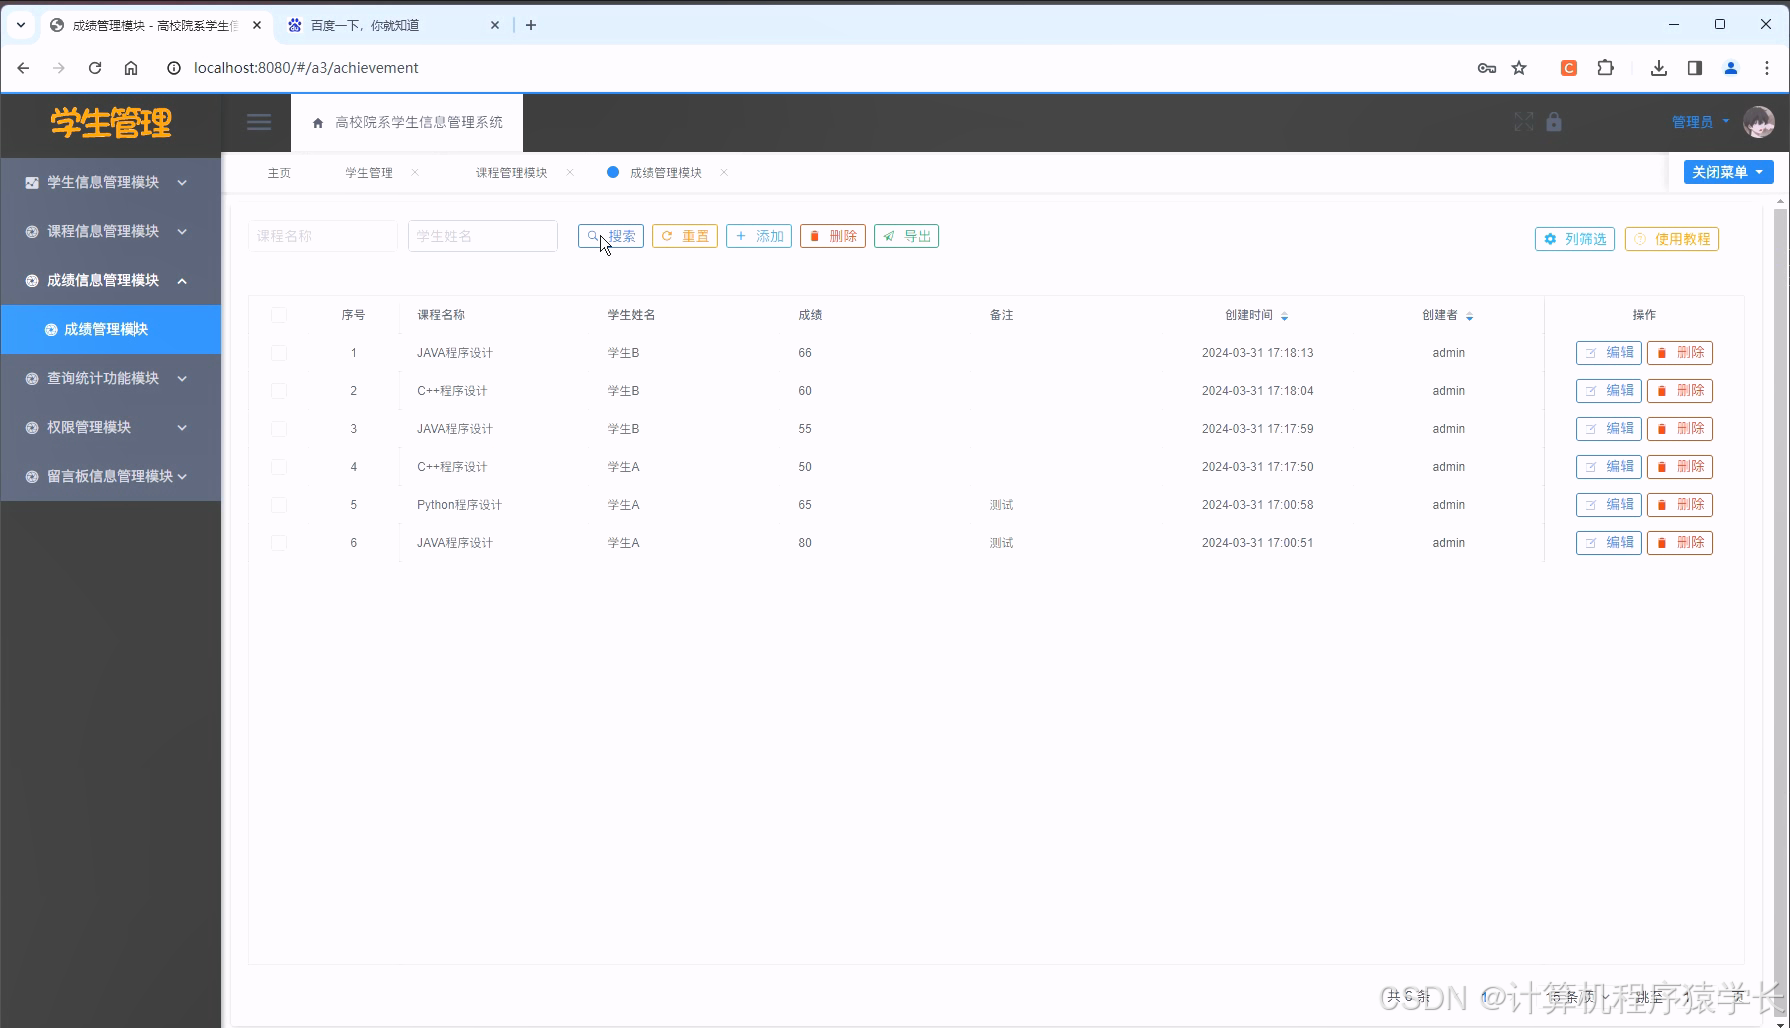Click the lock screen icon
The height and width of the screenshot is (1028, 1790).
[x=1553, y=122]
